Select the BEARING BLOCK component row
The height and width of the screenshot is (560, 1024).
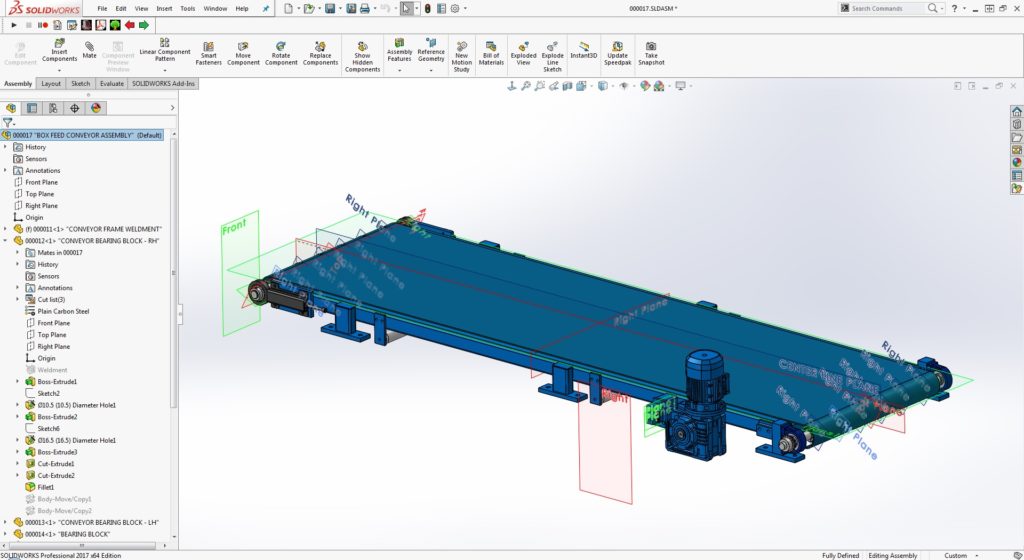pos(61,535)
